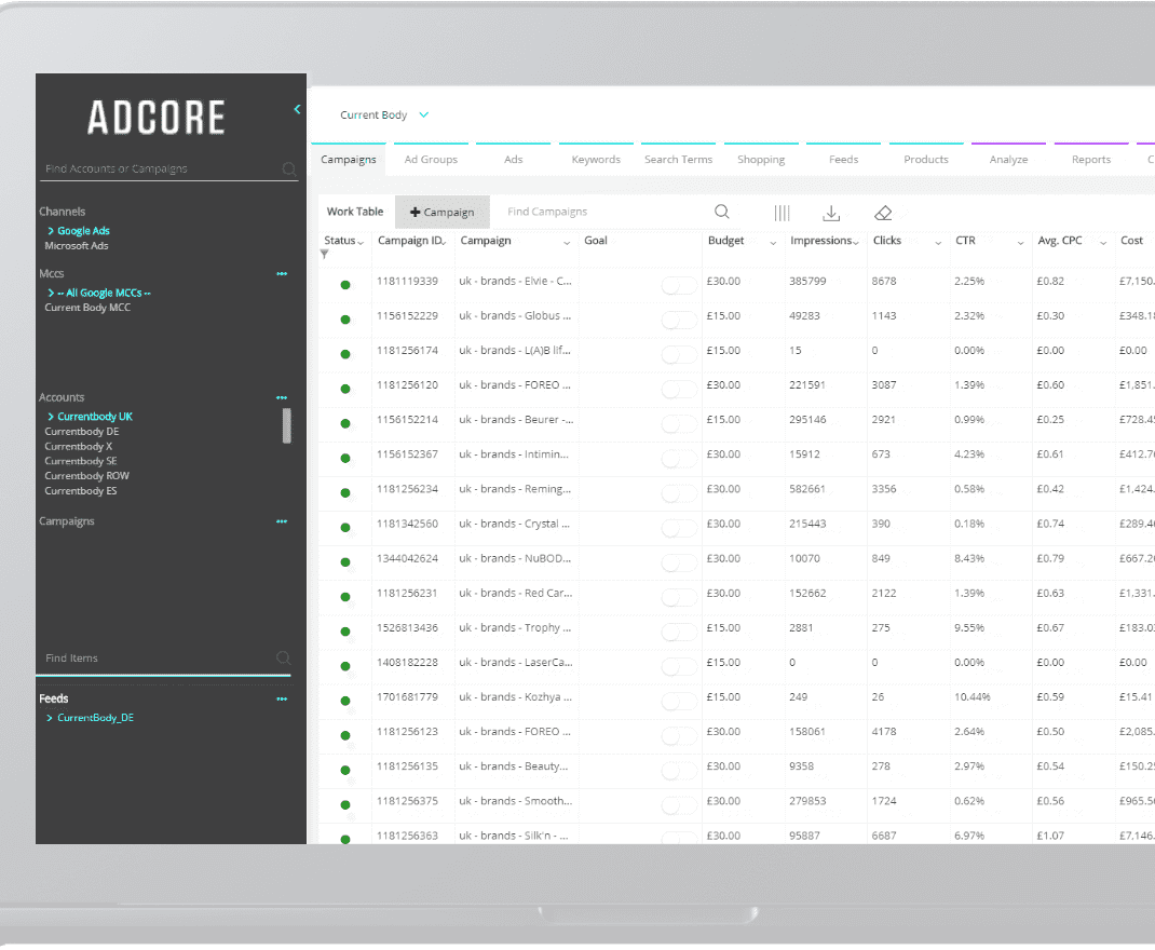Click status dot for campaign 1181256174
The image size is (1155, 950).
[345, 354]
